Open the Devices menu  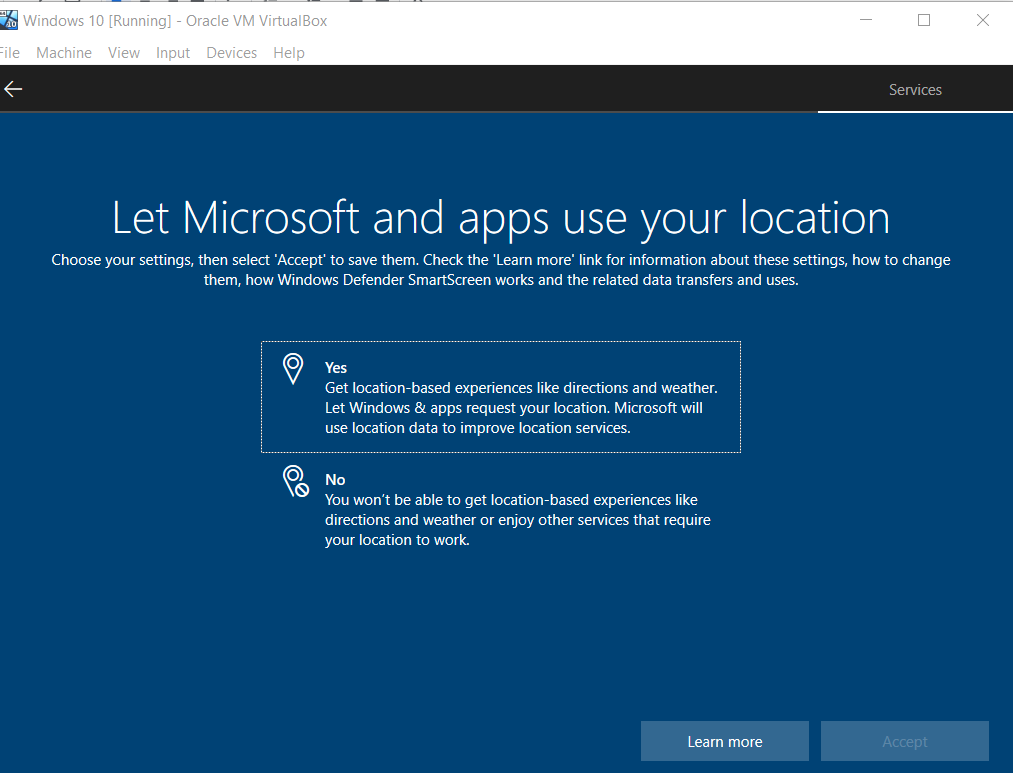click(x=231, y=52)
